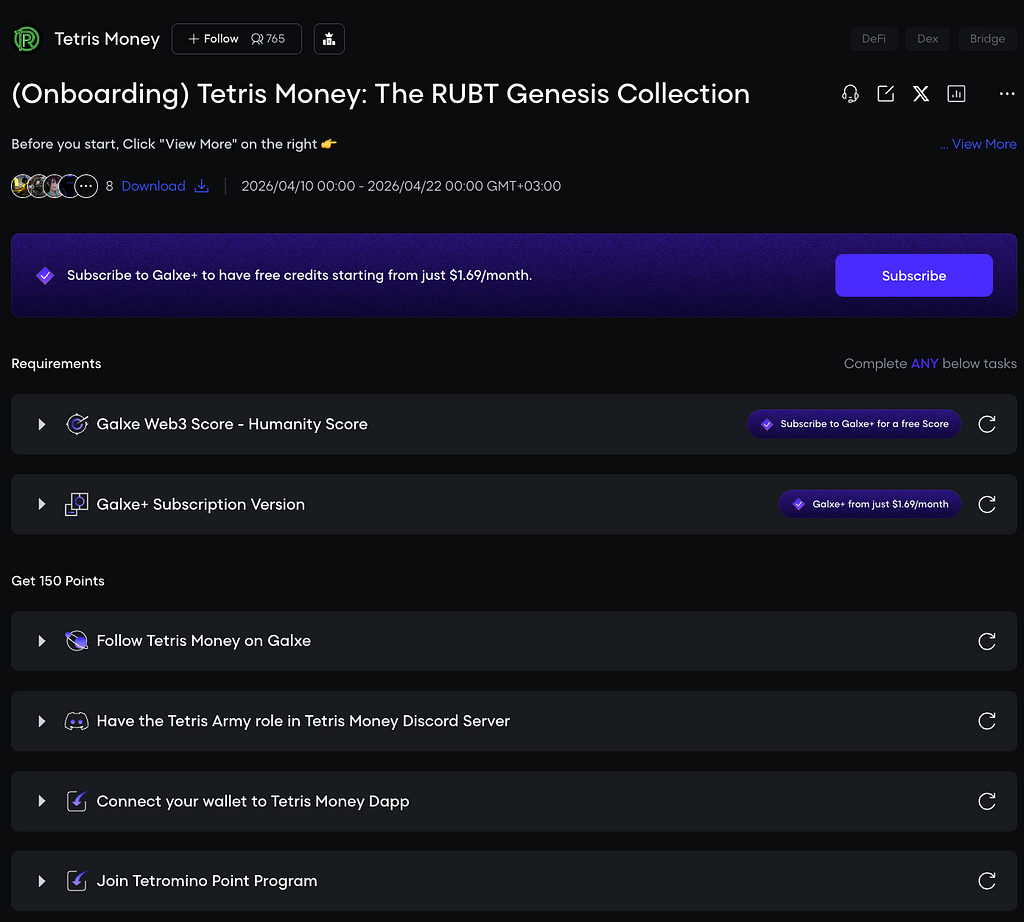Click the Before you start description text
The width and height of the screenshot is (1024, 922).
(x=174, y=144)
